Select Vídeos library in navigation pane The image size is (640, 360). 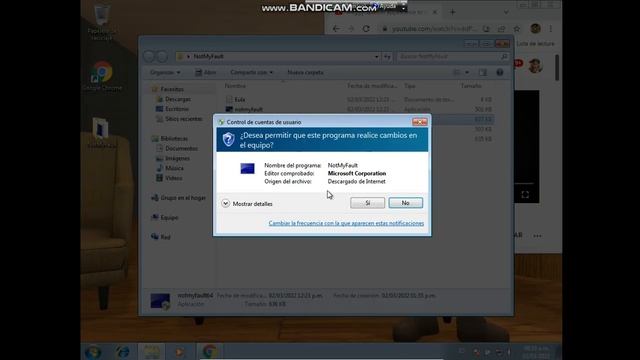(169, 178)
